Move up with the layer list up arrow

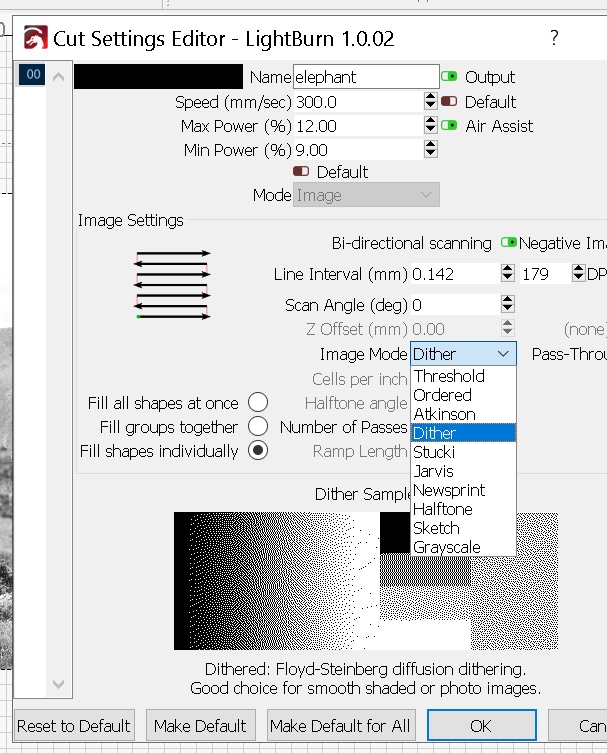59,76
